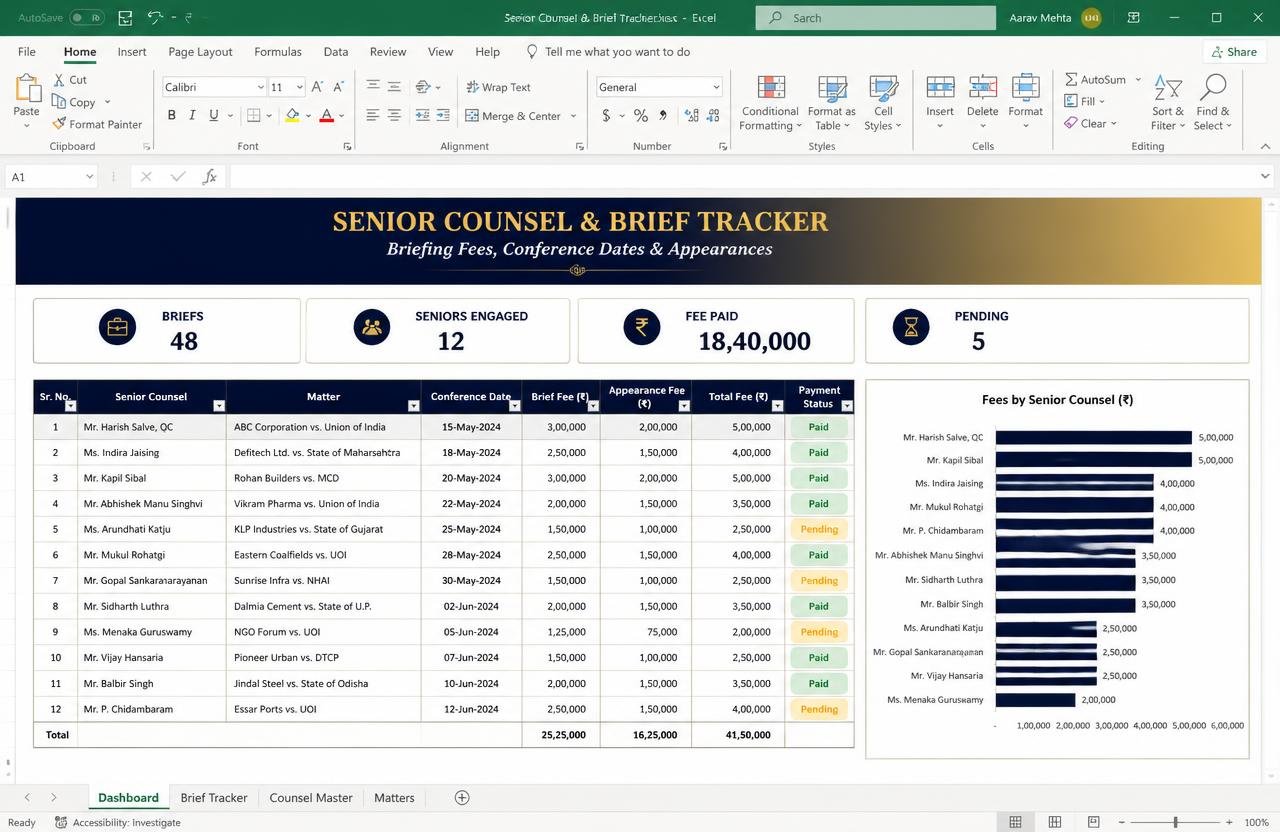Open the Name Box dropdown arrow
Screen dimensions: 1280x832
(89, 177)
